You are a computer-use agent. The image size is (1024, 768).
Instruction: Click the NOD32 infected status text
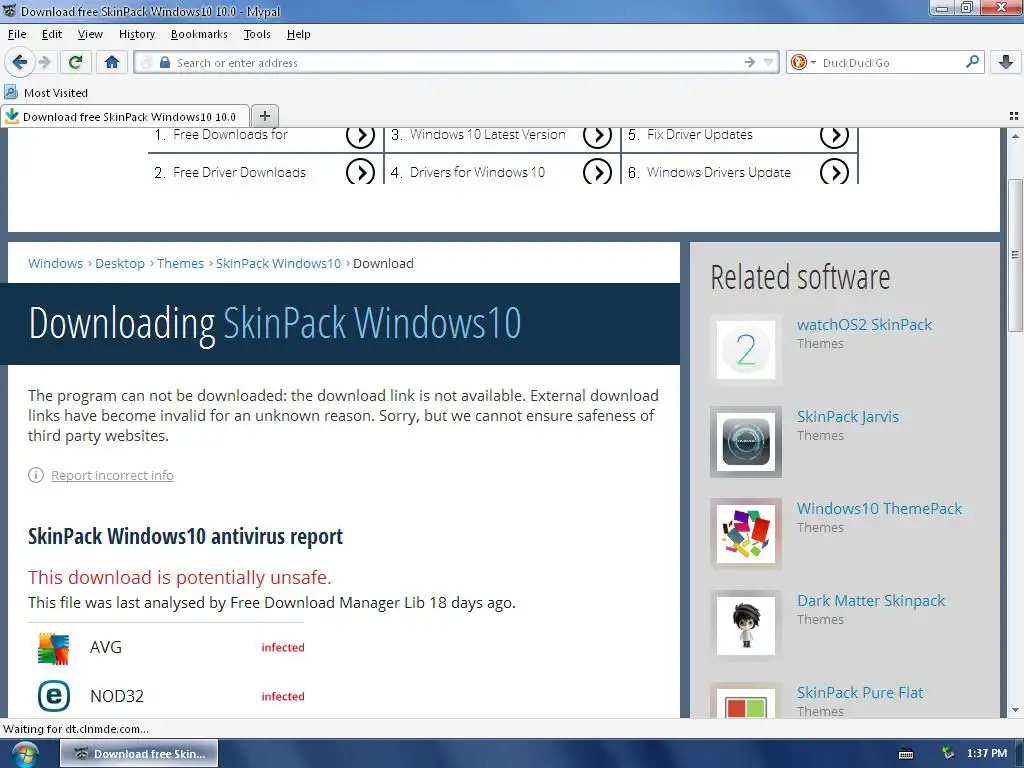(283, 697)
